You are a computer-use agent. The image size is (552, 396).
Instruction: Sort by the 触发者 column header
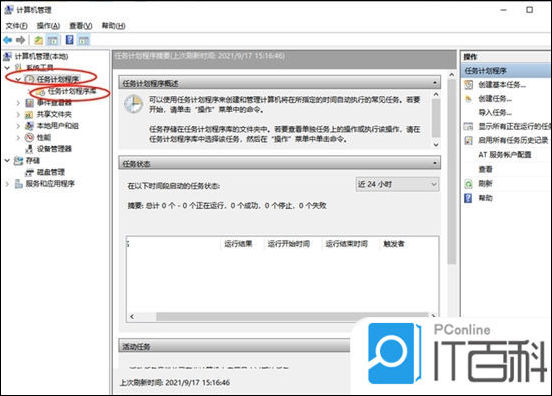(x=394, y=244)
